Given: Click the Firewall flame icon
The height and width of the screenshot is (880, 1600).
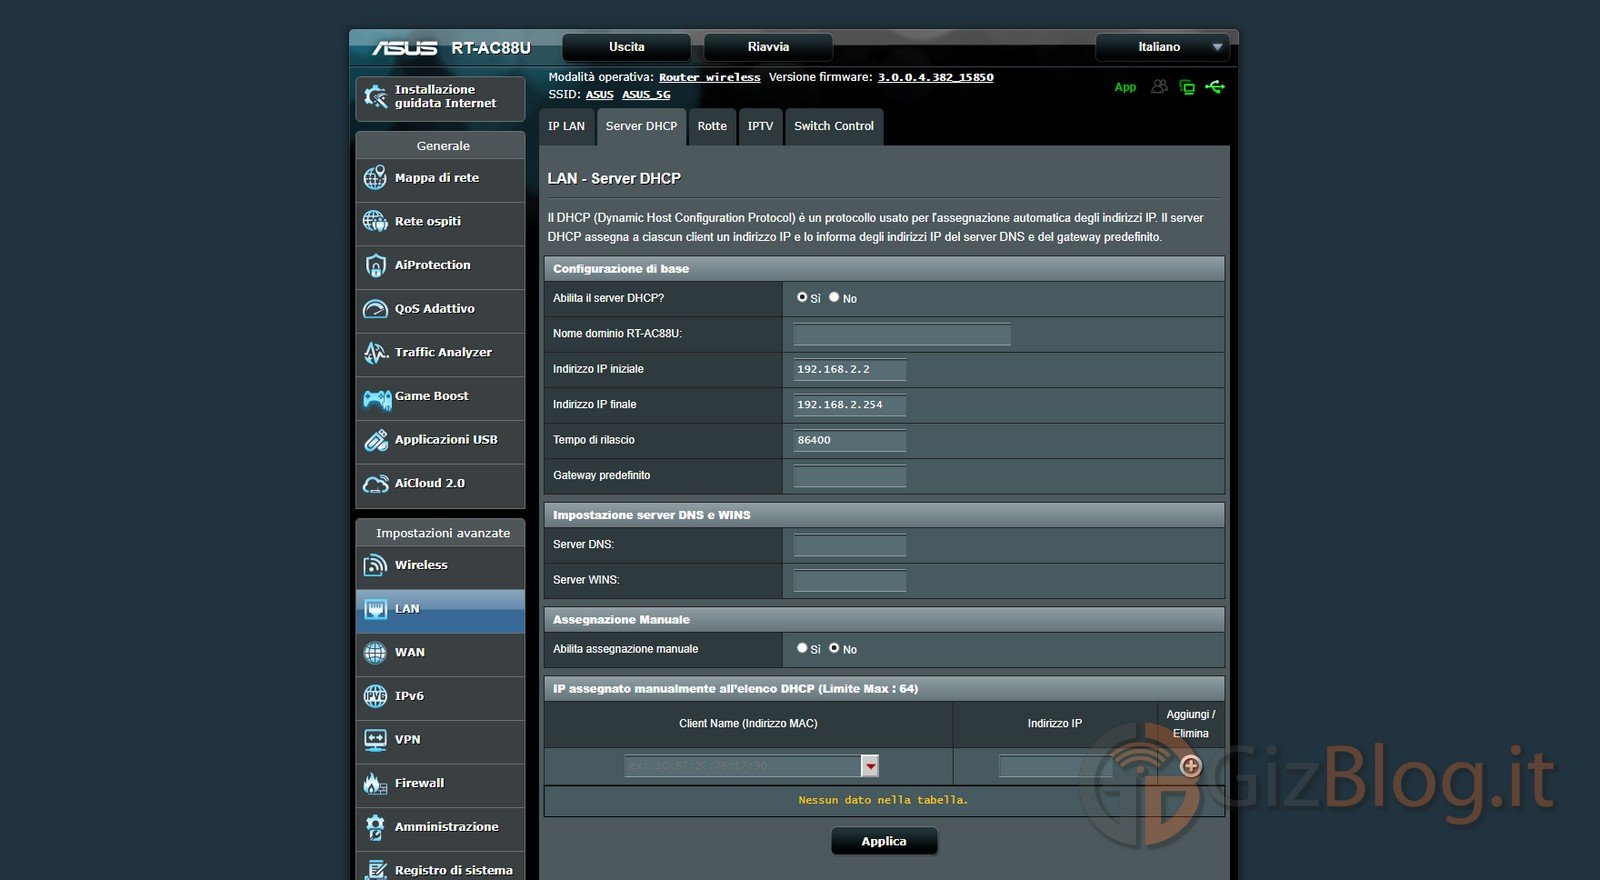Looking at the screenshot, I should pos(375,783).
